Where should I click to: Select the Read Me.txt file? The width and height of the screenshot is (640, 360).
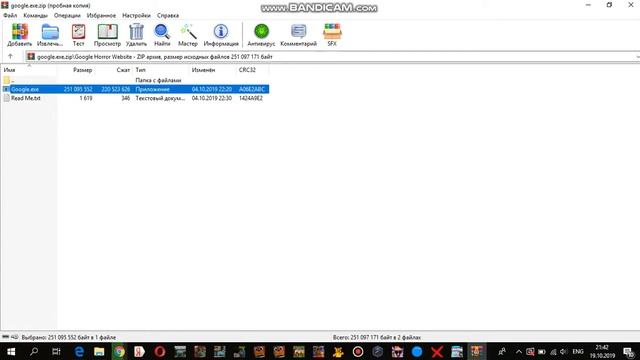tap(25, 98)
